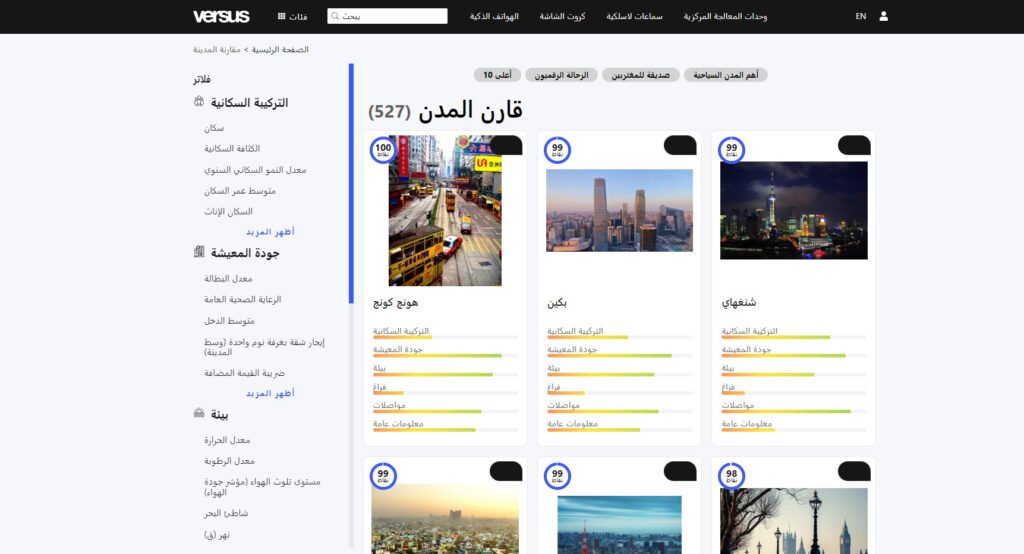Click the blue sidebar scrollbar handle
Screen dimensions: 1024x554
351,183
